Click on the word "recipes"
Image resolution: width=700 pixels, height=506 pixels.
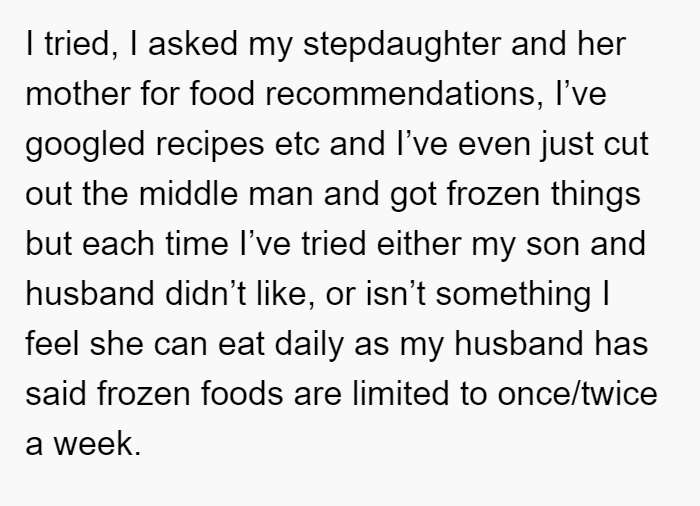click(210, 145)
